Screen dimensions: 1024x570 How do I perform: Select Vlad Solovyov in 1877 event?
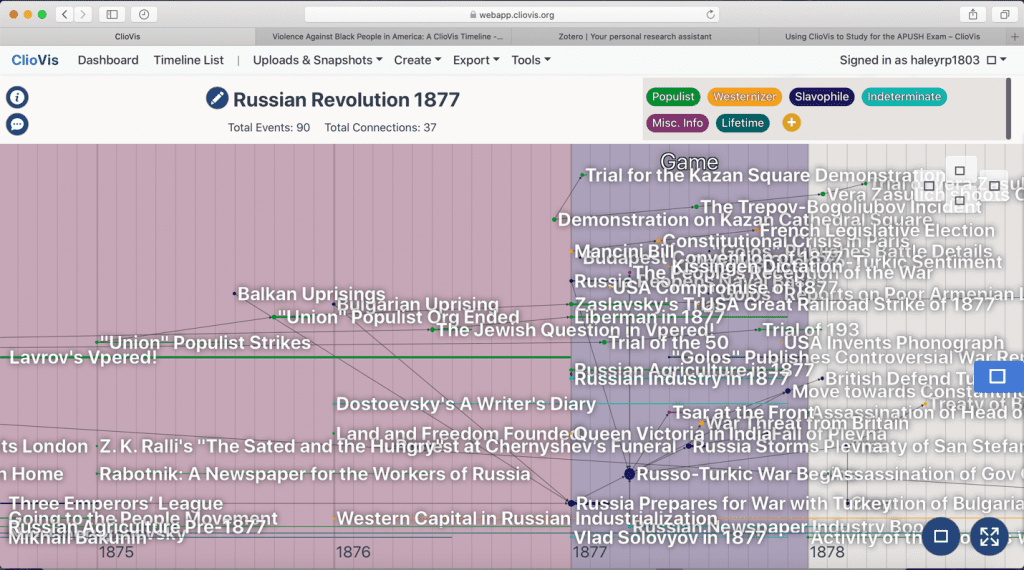(669, 537)
